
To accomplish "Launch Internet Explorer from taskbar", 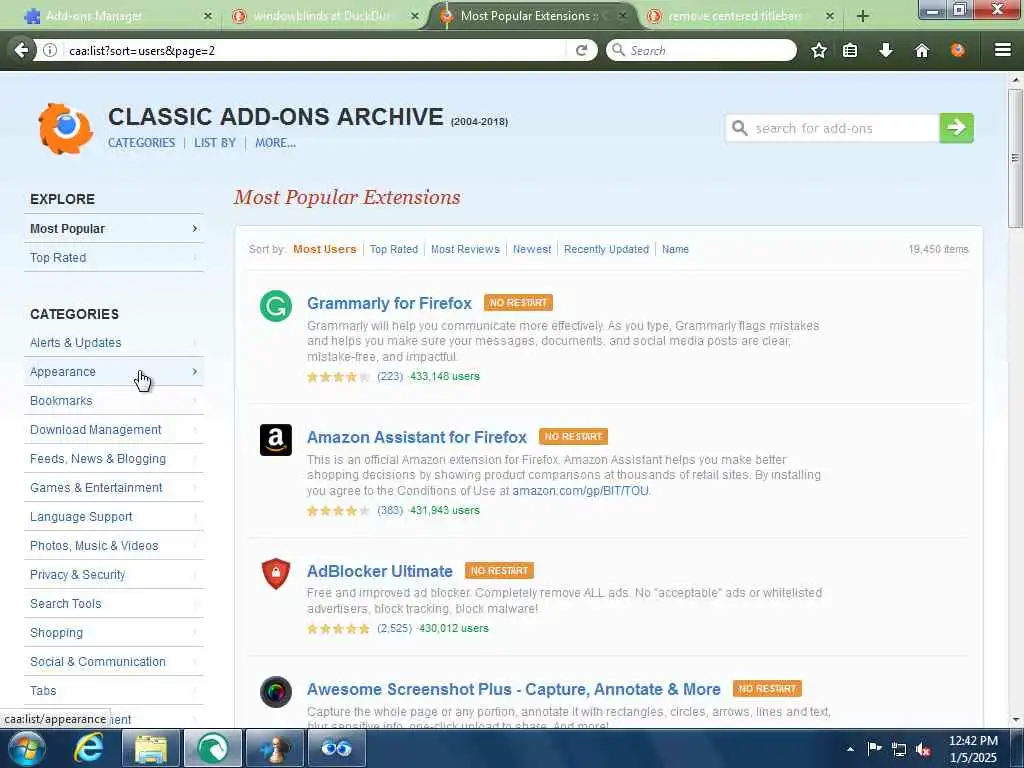I will point(88,748).
